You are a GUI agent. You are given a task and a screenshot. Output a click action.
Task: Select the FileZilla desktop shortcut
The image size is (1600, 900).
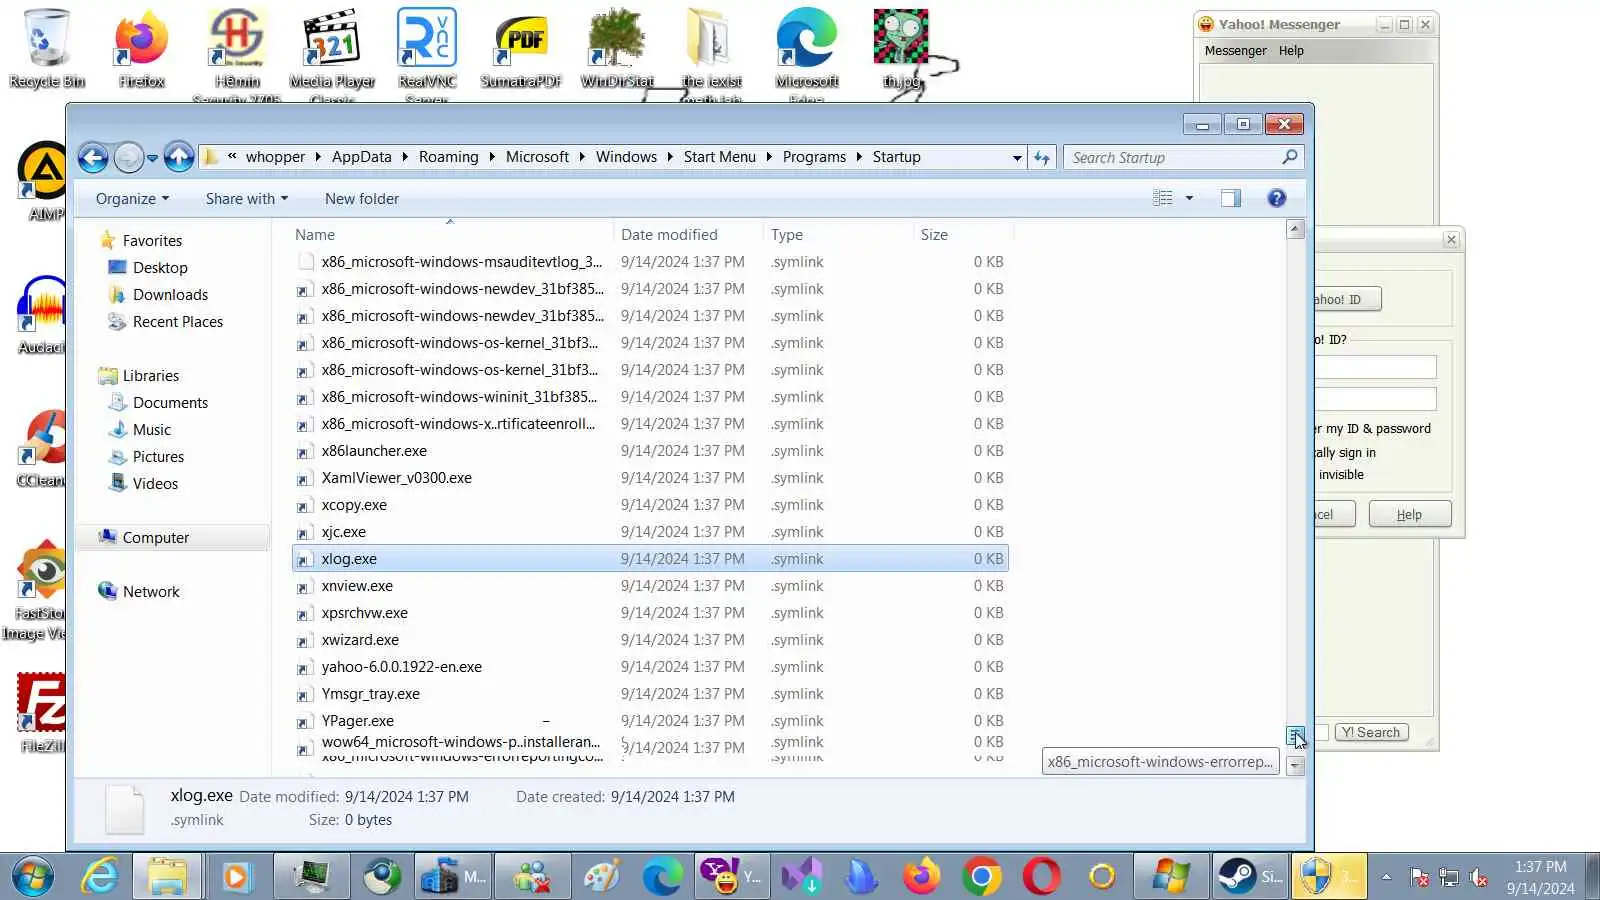click(x=42, y=712)
